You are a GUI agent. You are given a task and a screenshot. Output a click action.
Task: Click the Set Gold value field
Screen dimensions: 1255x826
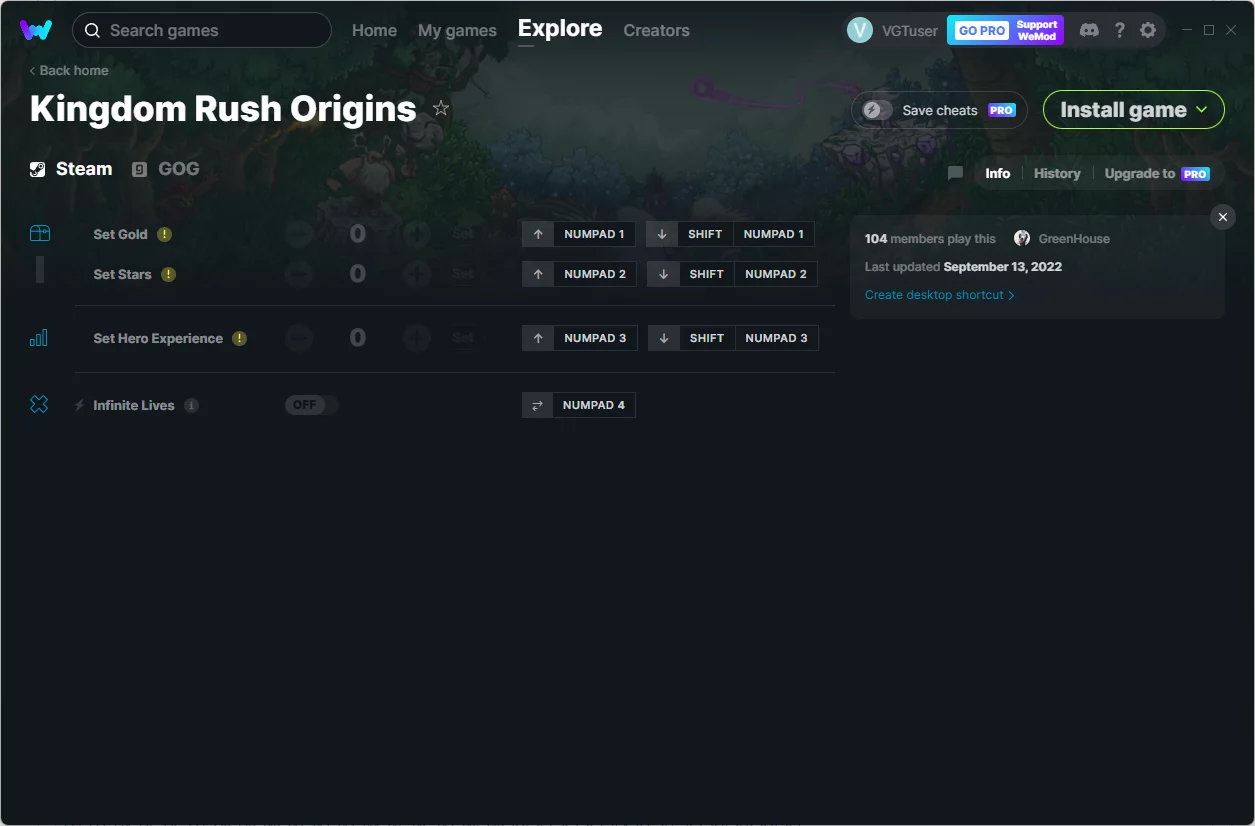pos(358,234)
